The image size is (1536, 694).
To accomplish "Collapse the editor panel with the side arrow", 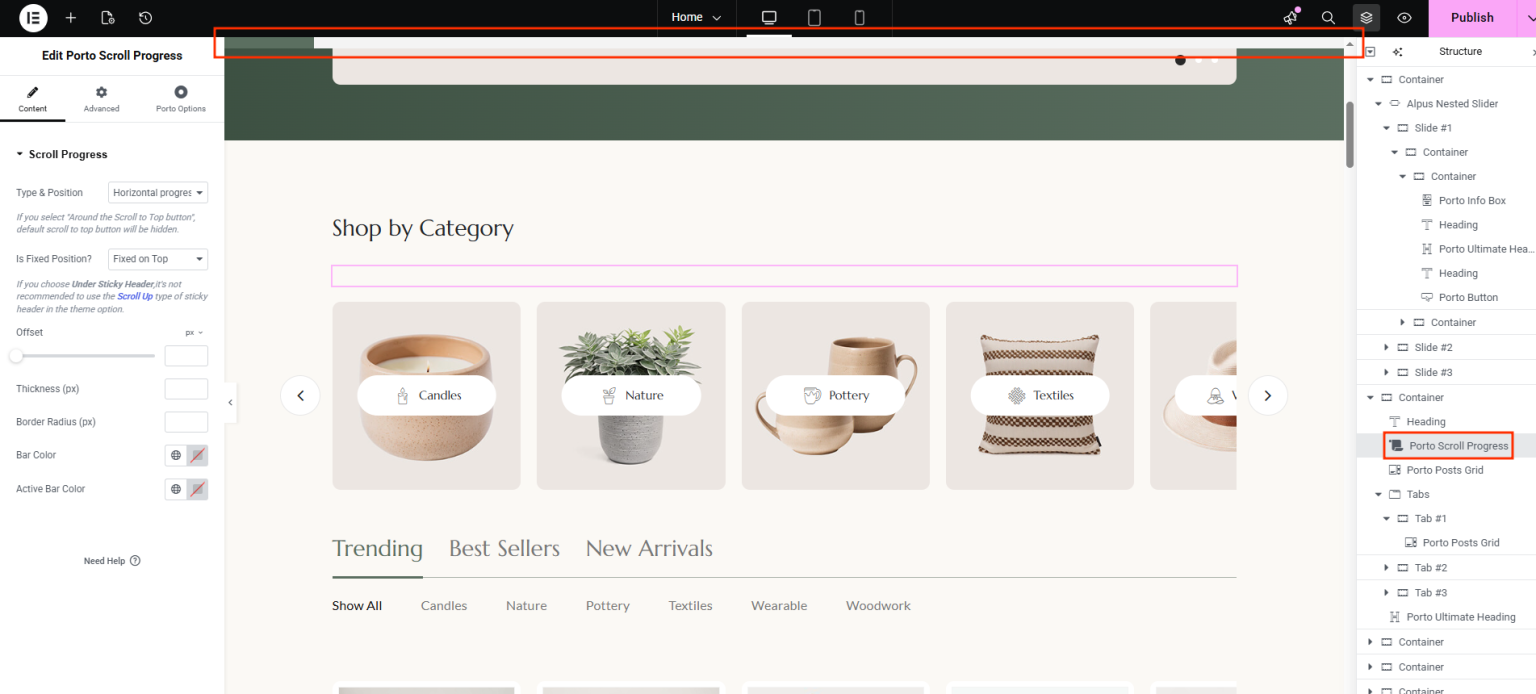I will pos(230,402).
